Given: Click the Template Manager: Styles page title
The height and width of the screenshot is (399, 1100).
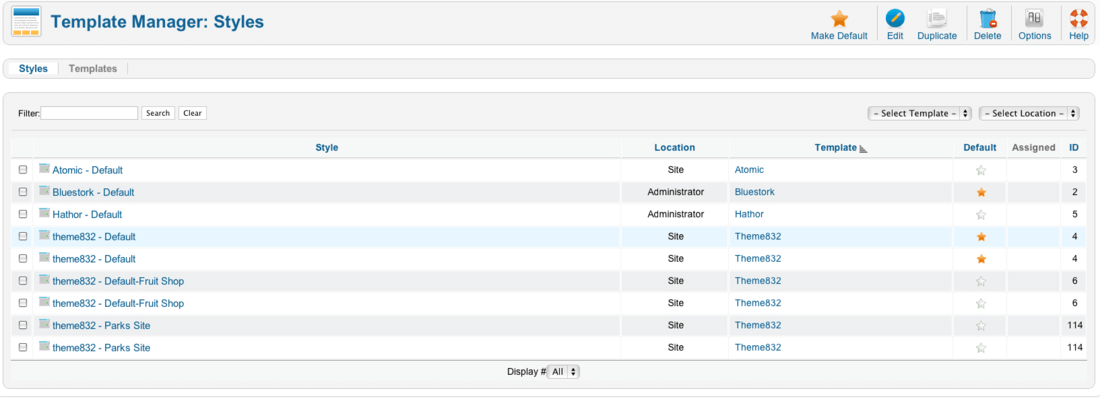Looking at the screenshot, I should (x=157, y=22).
